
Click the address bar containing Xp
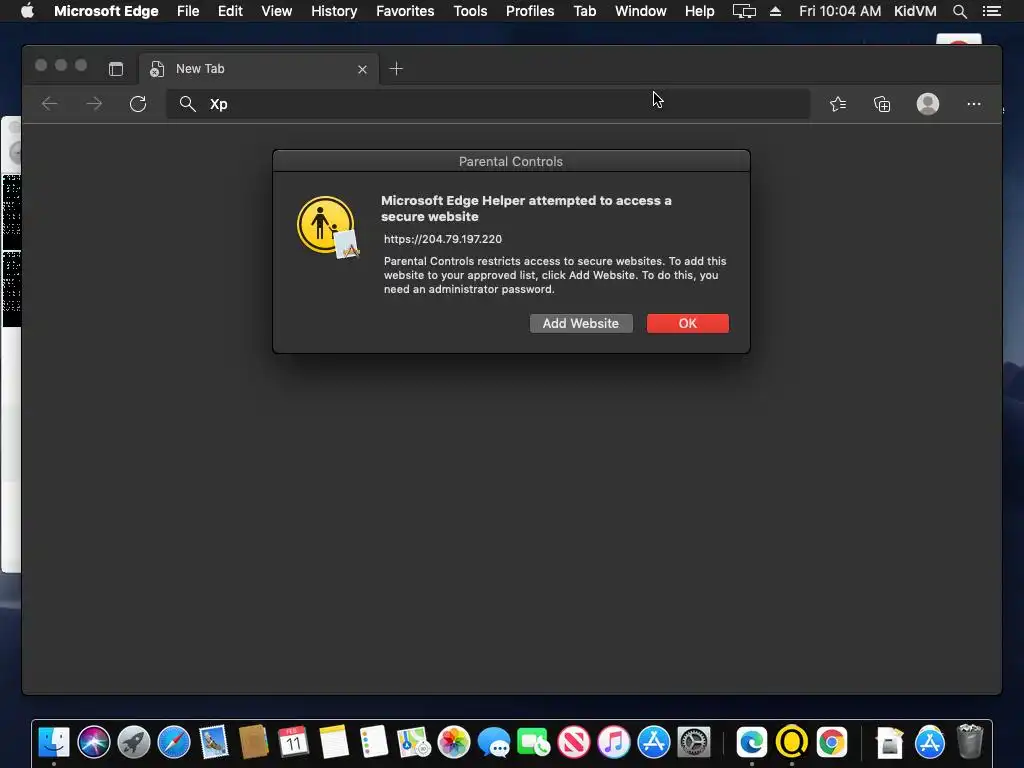488,104
